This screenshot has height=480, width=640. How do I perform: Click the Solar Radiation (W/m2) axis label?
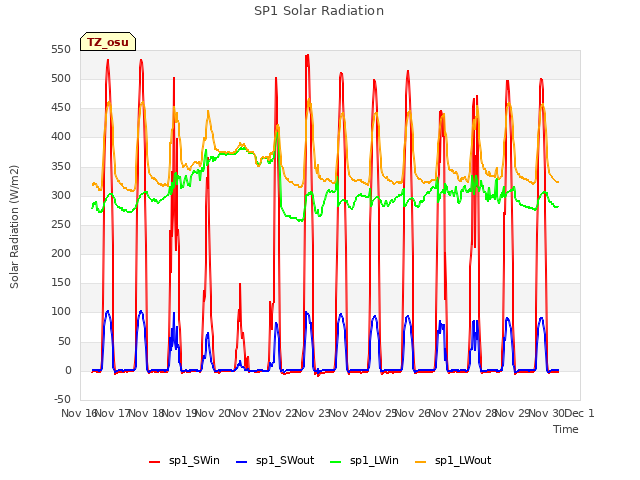(x=14, y=227)
